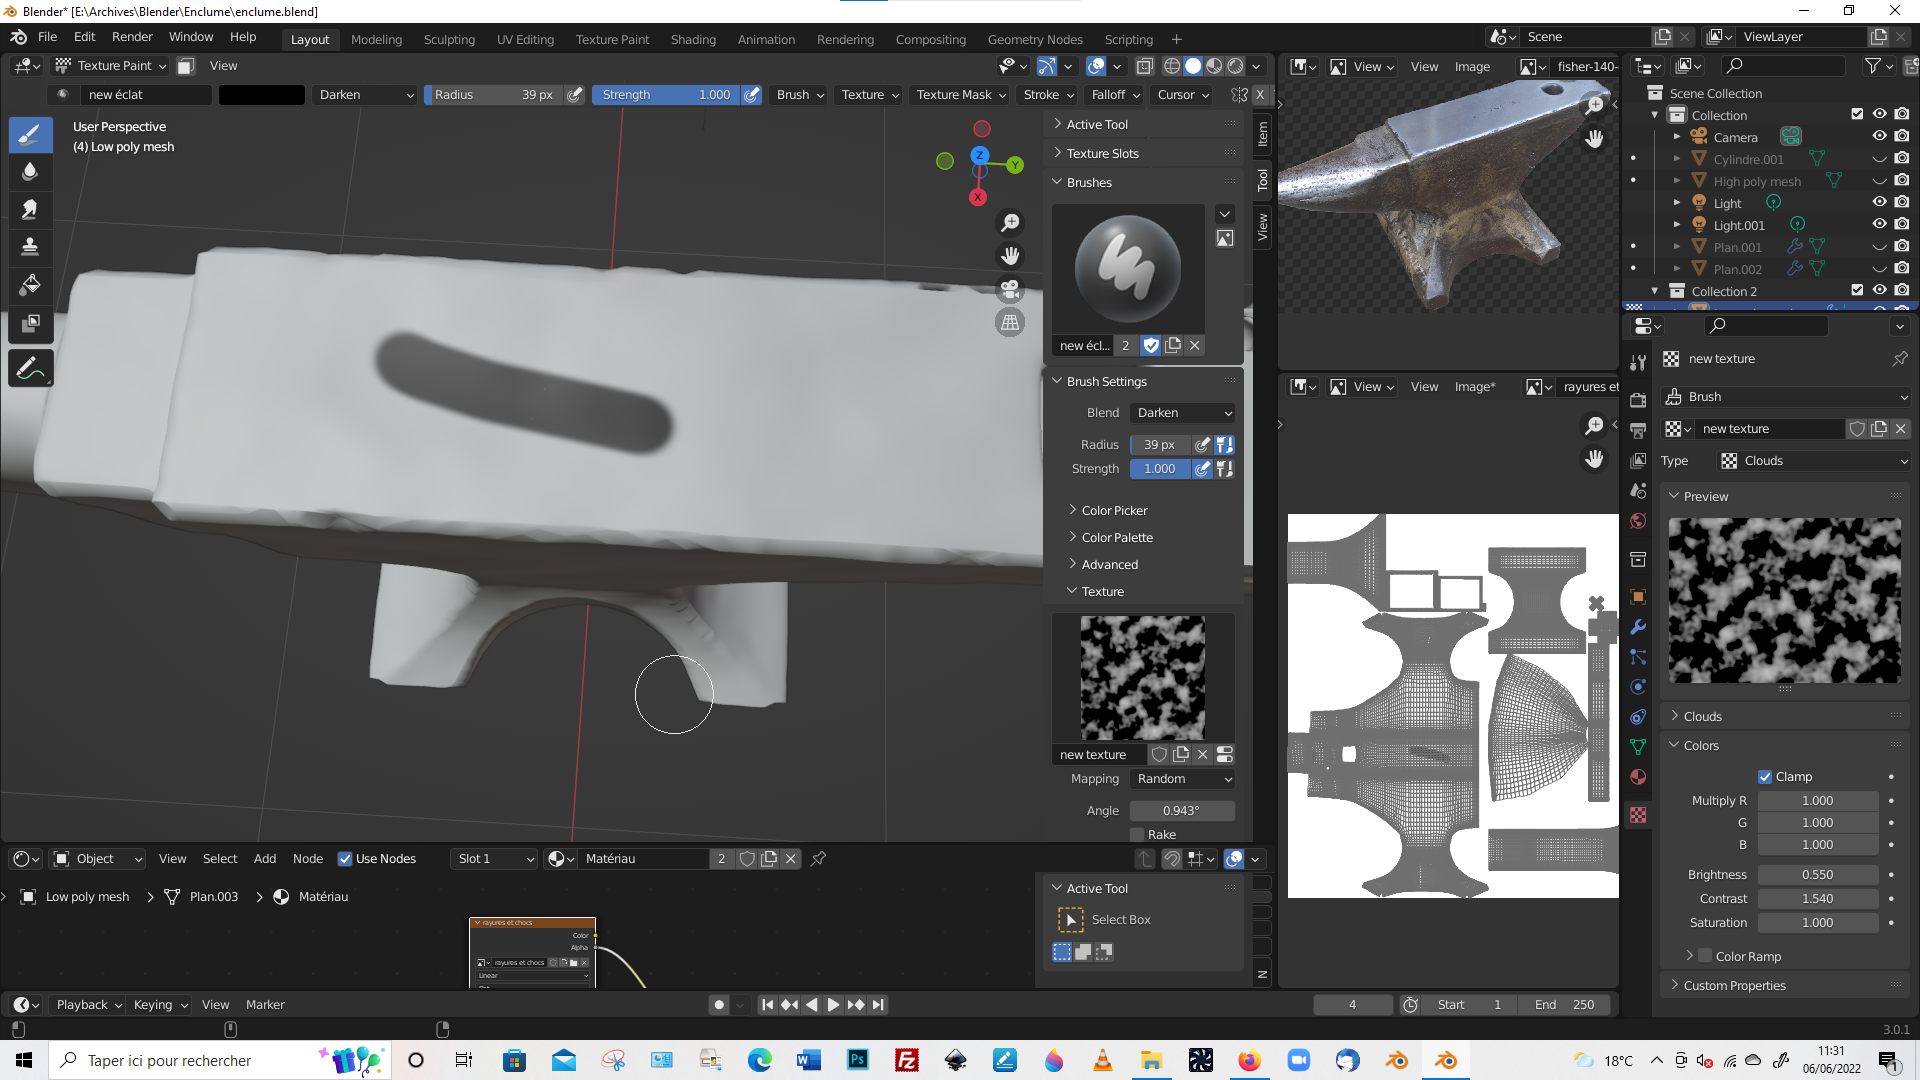Expand the Custom Properties panel

1733,986
